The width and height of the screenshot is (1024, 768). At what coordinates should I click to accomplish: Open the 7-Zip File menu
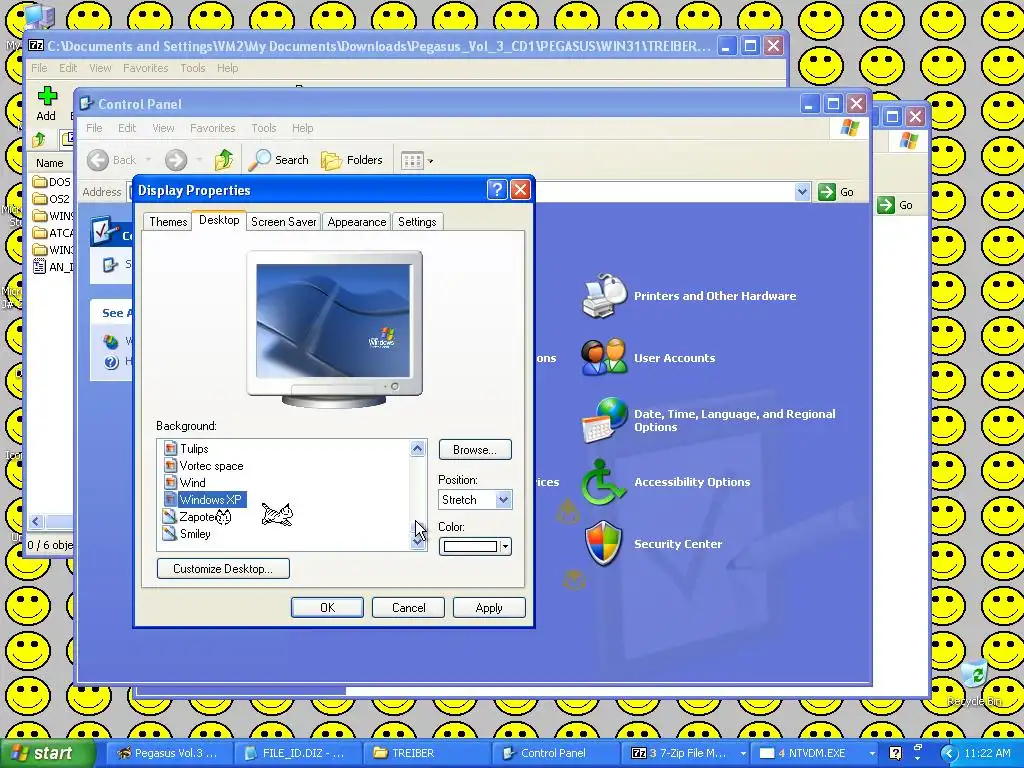tap(39, 68)
